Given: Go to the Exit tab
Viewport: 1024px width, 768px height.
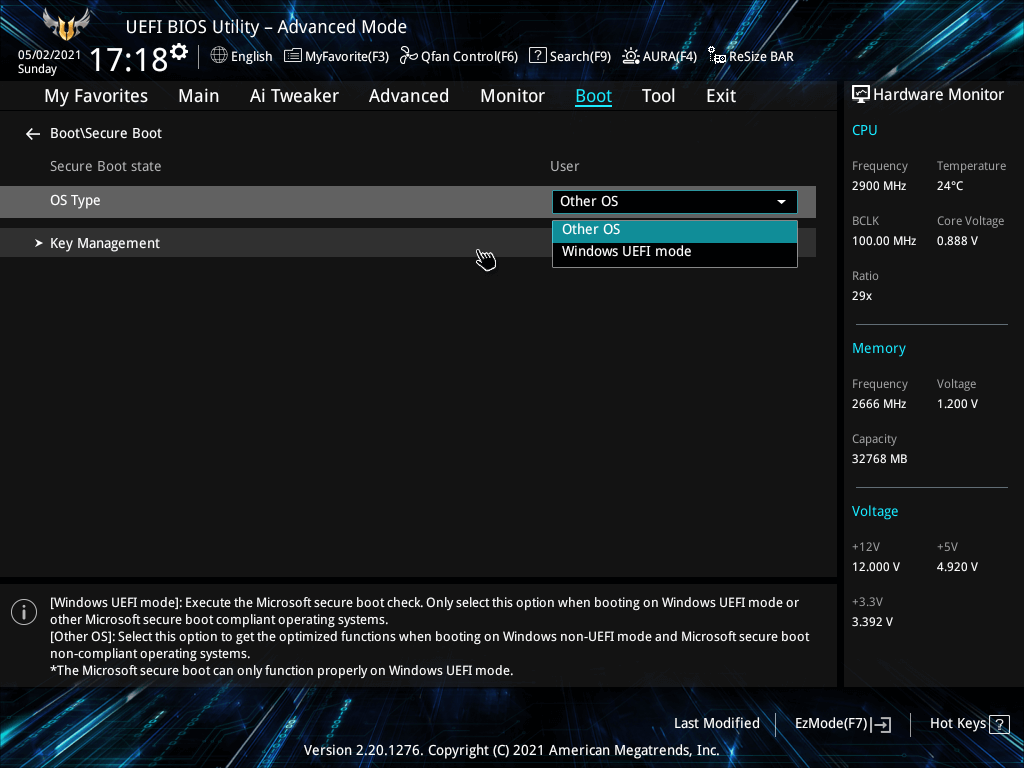Looking at the screenshot, I should (x=721, y=96).
